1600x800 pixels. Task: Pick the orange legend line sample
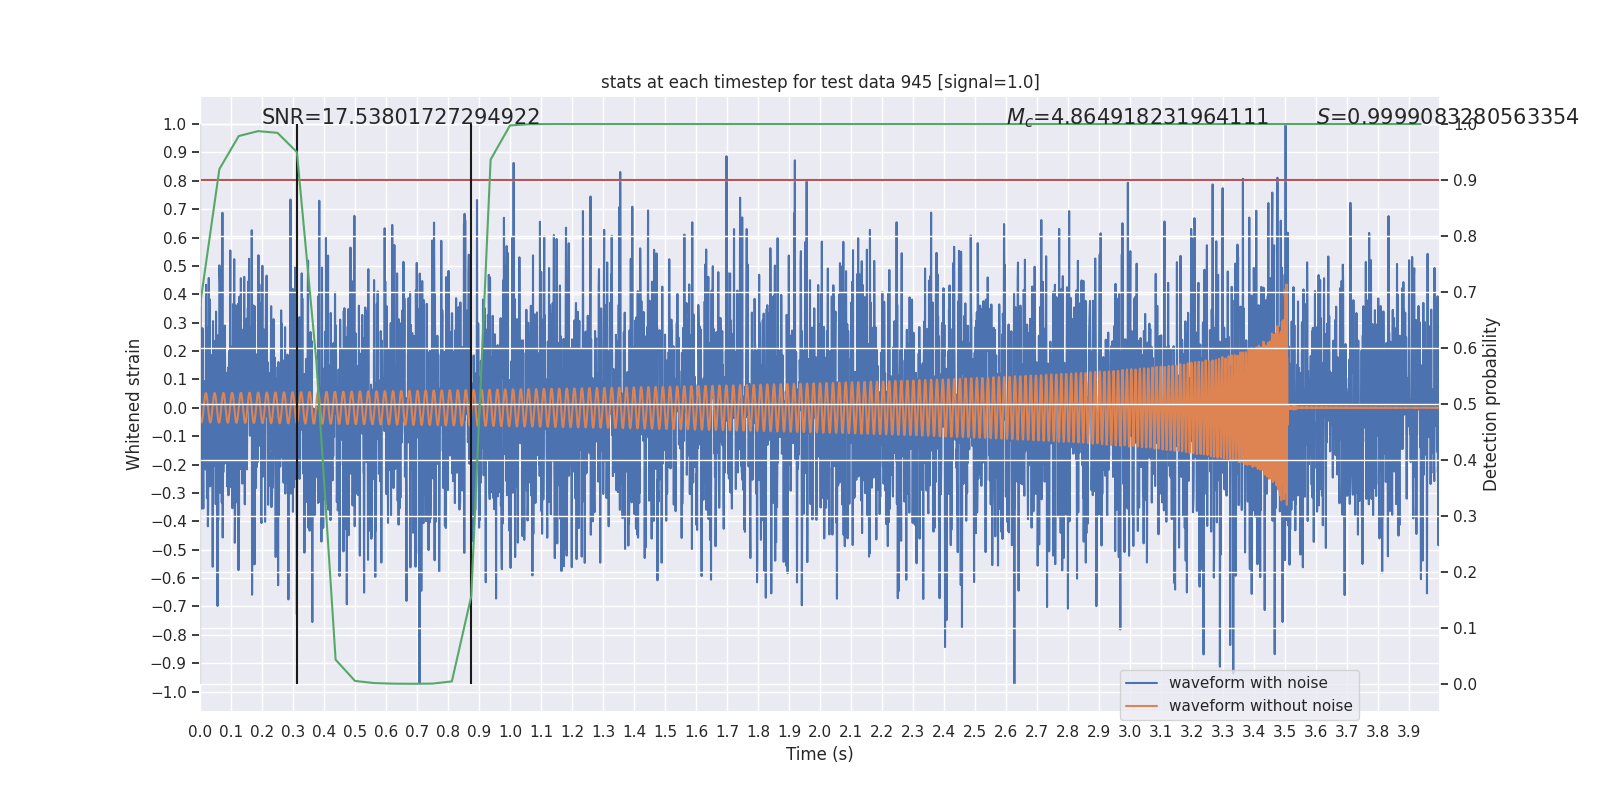coord(1141,706)
